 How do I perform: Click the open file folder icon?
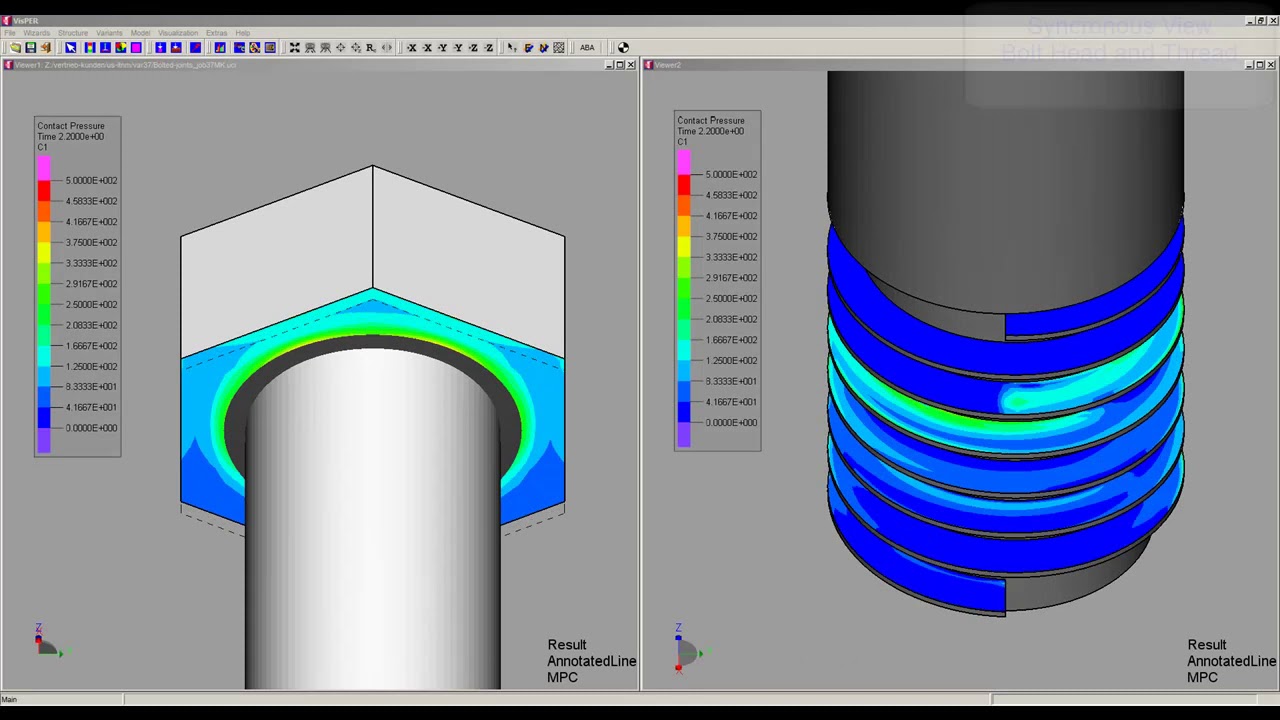click(15, 47)
